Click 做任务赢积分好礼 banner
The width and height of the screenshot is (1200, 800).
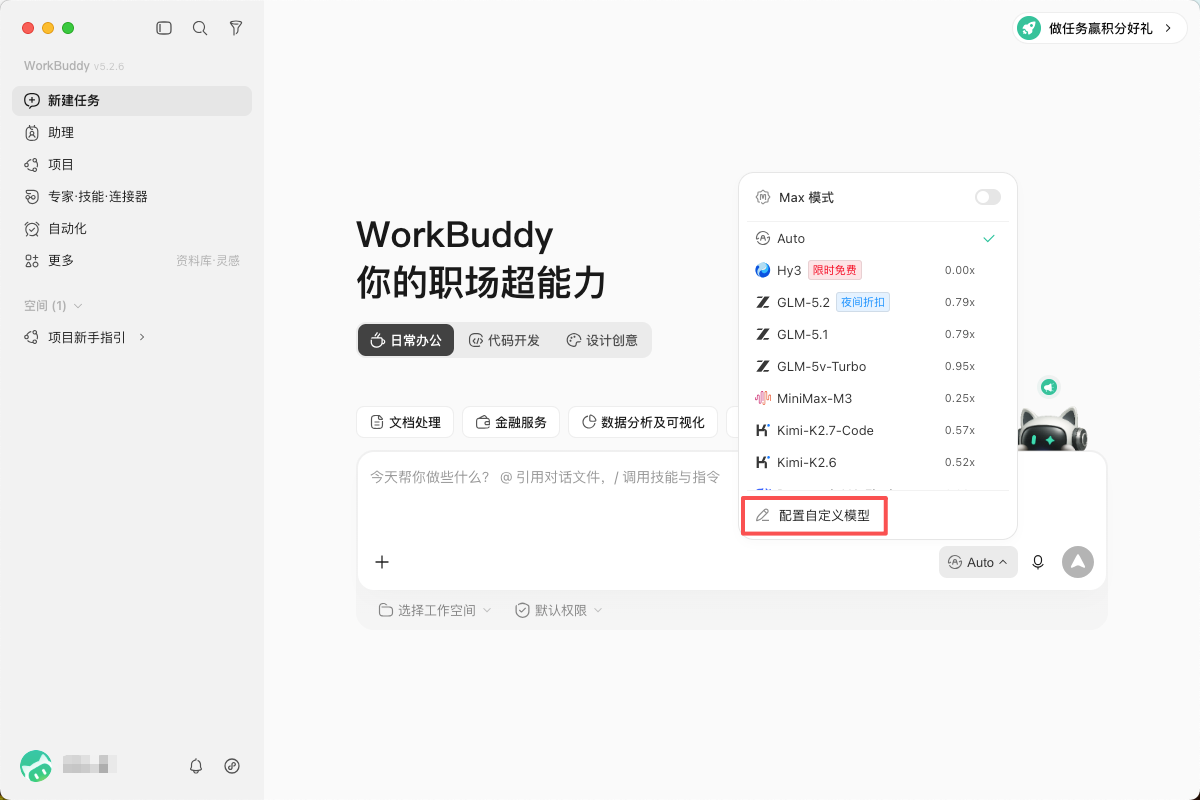pyautogui.click(x=1100, y=28)
